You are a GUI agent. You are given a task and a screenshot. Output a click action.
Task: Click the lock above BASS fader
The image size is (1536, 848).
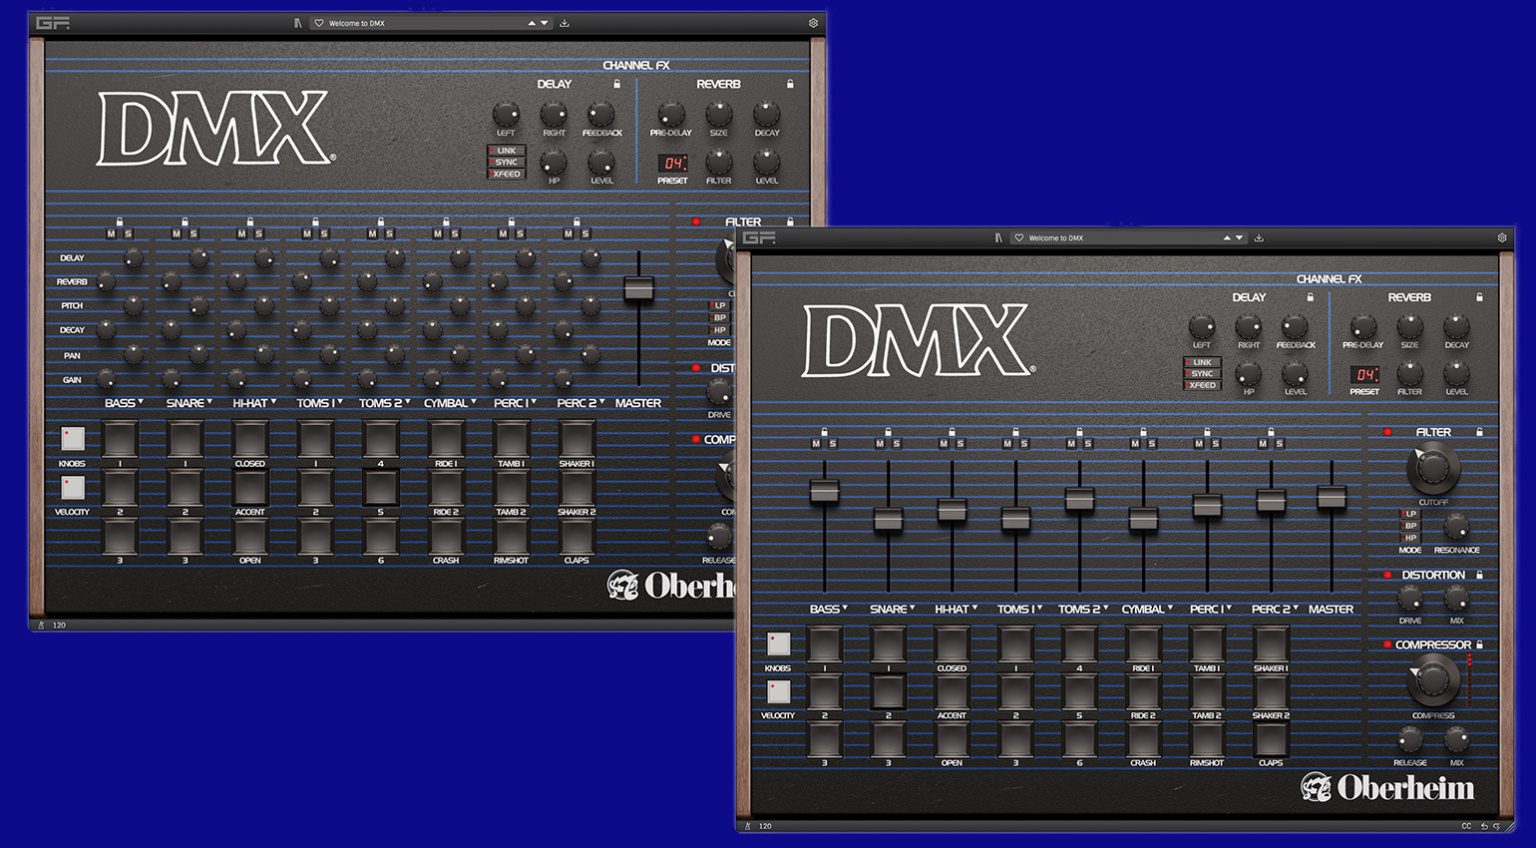pyautogui.click(x=824, y=432)
